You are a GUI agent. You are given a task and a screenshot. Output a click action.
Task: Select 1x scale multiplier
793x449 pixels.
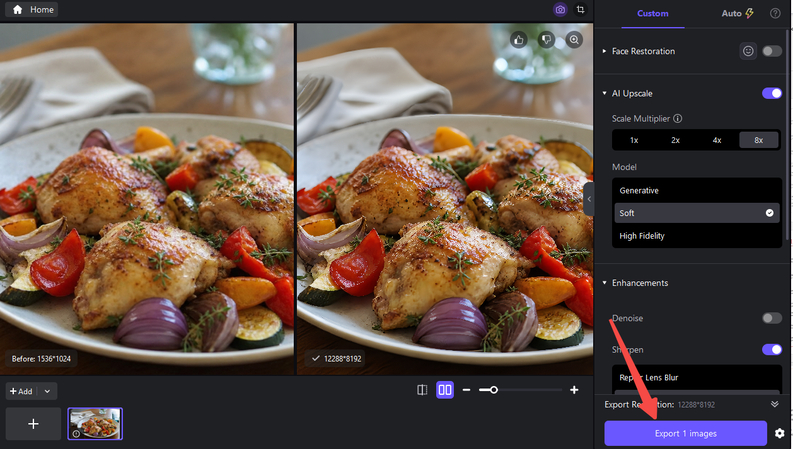tap(634, 140)
